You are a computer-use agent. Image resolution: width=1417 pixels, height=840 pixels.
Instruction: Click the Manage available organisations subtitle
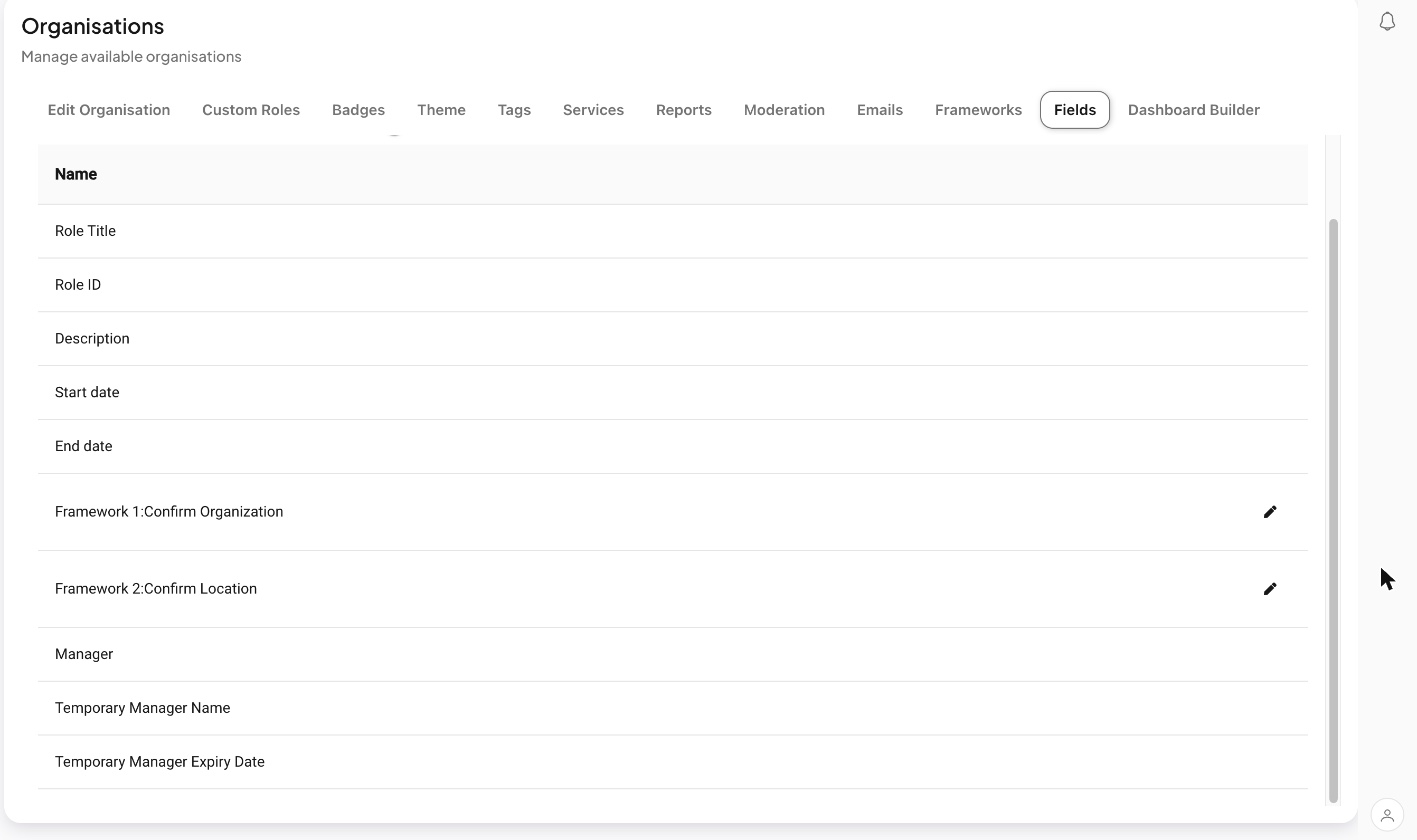point(131,57)
